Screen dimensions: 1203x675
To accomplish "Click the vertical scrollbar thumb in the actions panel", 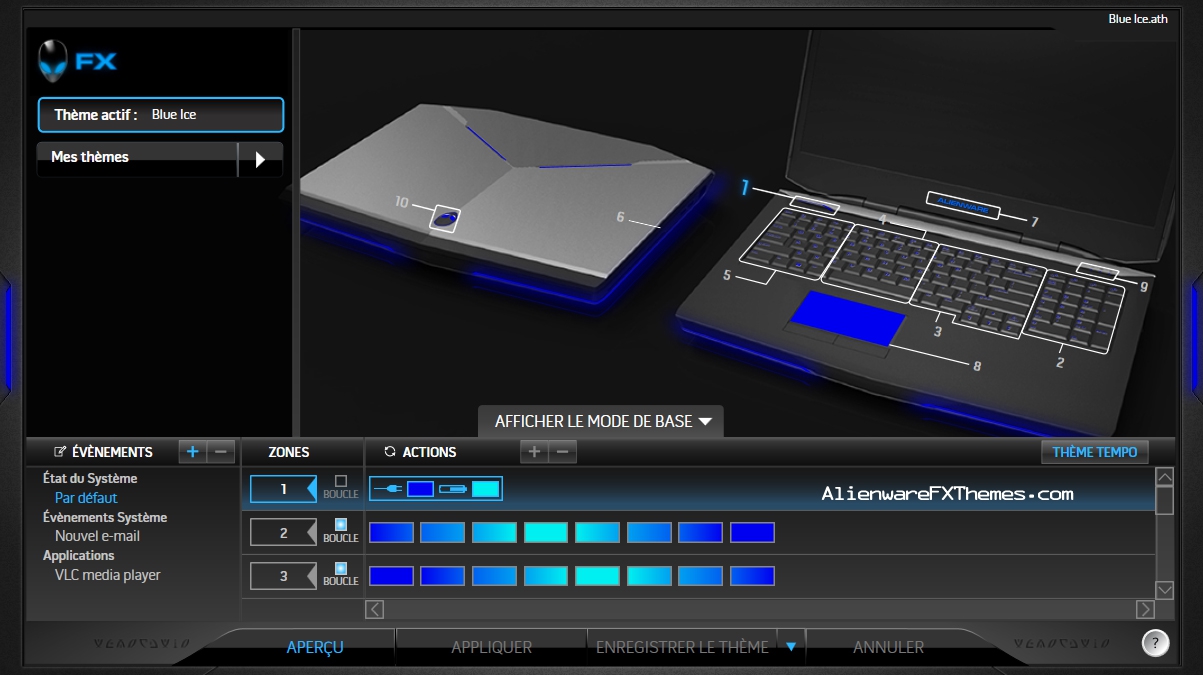I will coord(1164,500).
